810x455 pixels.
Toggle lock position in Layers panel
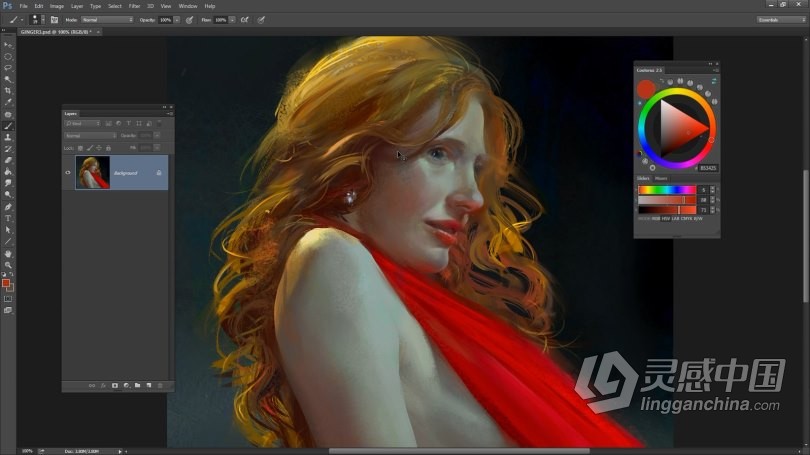(99, 148)
